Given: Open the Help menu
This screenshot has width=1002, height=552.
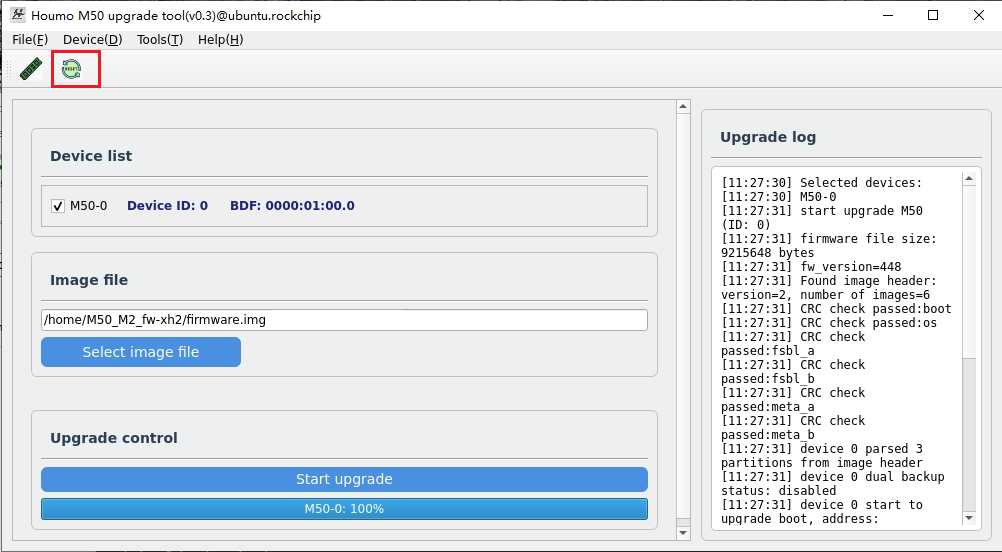Looking at the screenshot, I should 220,40.
